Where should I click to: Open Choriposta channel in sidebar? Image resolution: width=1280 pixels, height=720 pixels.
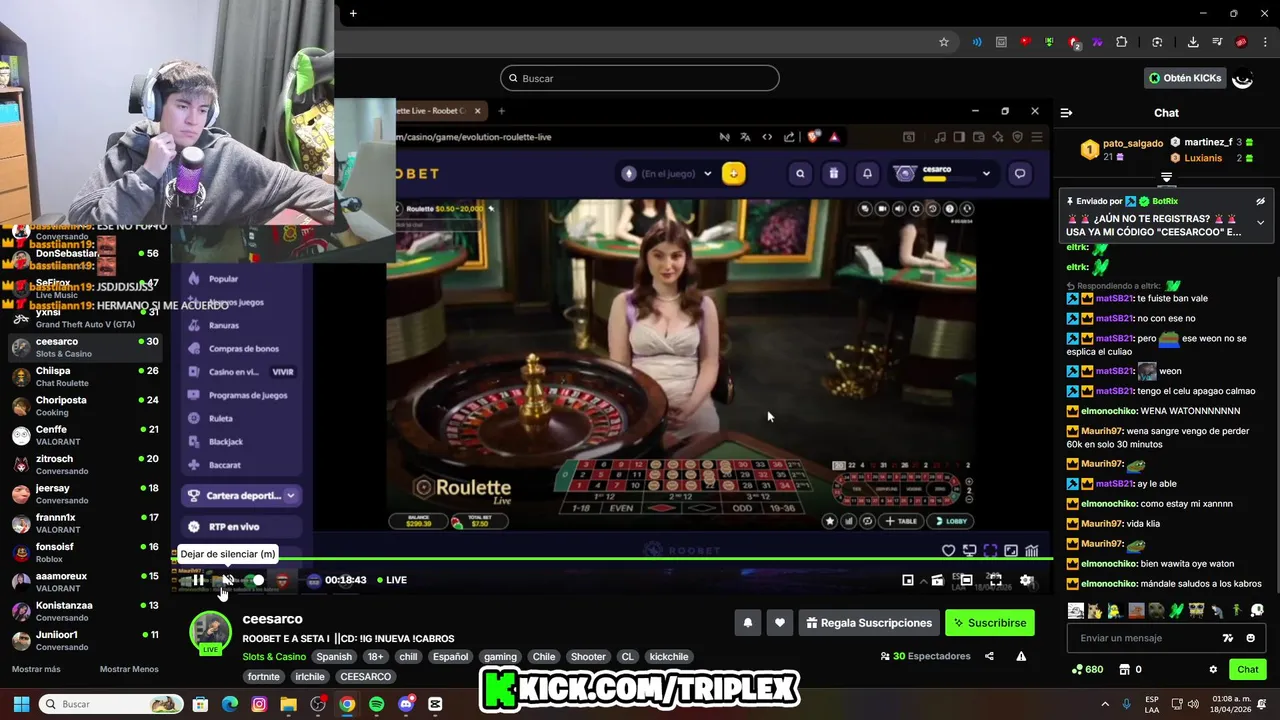[x=85, y=406]
